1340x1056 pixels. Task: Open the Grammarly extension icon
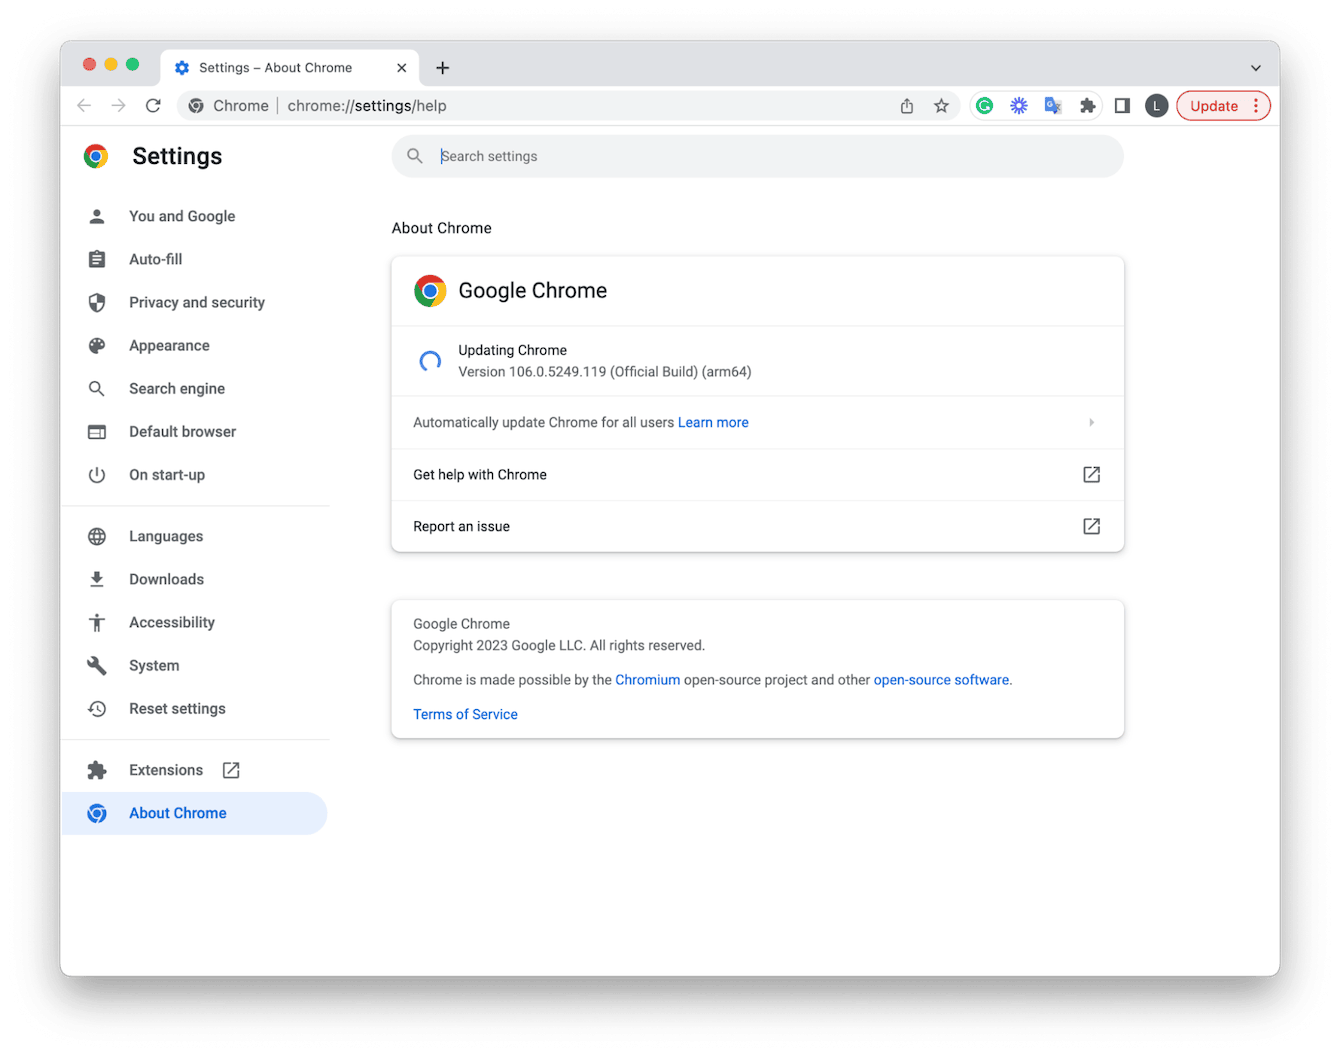985,106
